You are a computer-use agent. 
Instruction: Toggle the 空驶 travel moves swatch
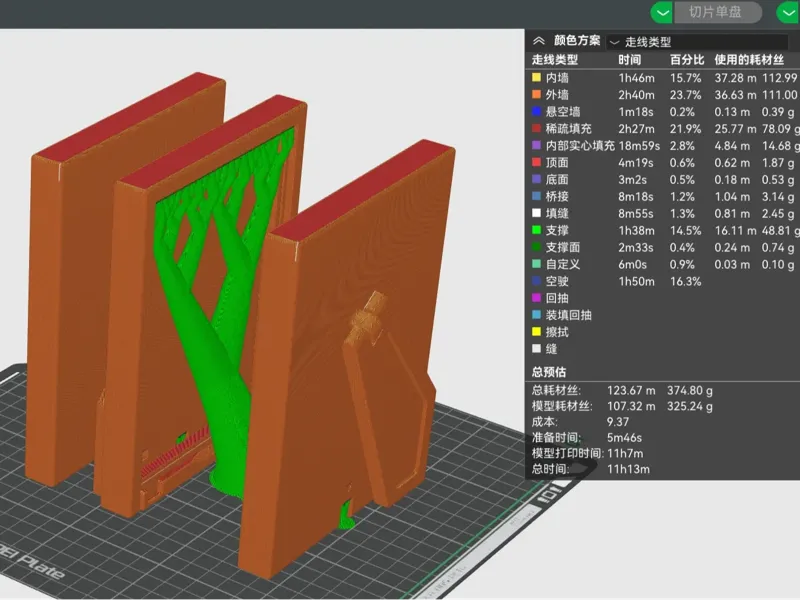coord(536,281)
